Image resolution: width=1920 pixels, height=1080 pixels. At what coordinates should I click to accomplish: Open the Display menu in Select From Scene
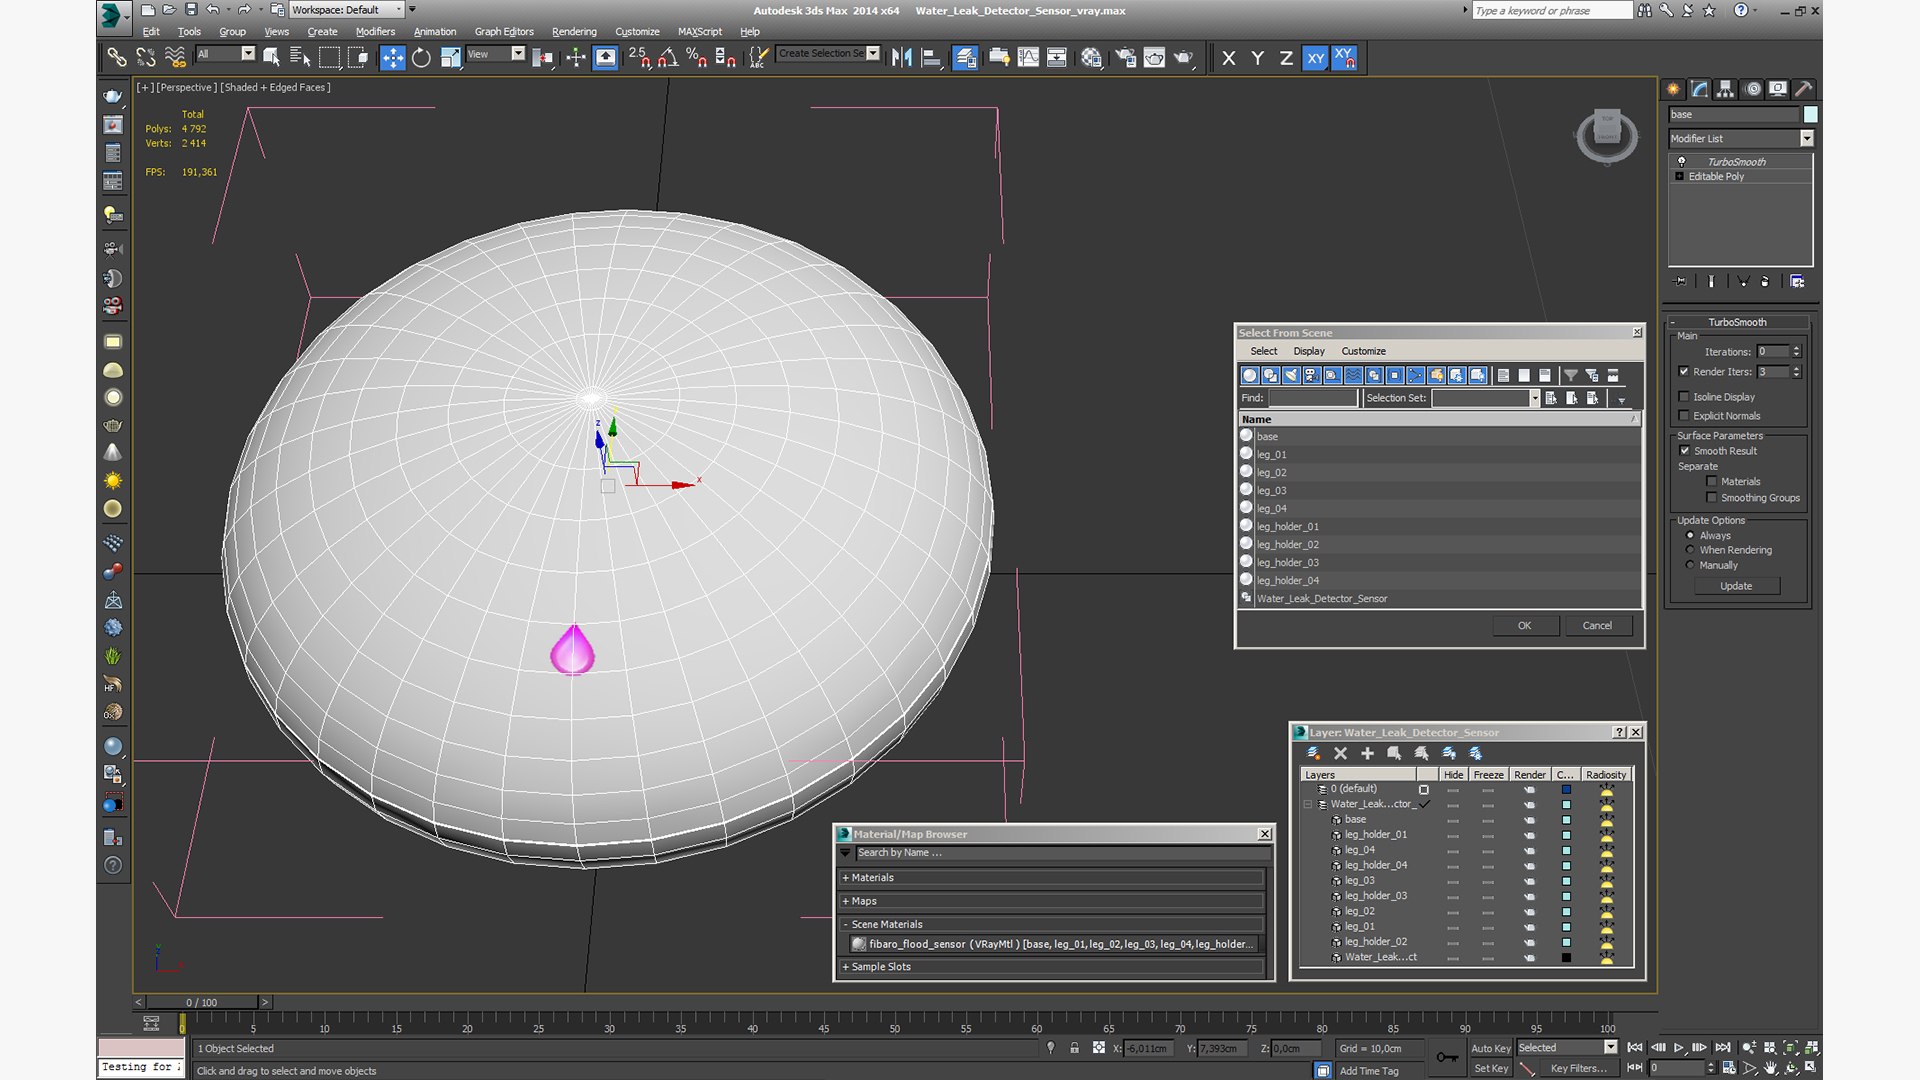click(x=1308, y=351)
